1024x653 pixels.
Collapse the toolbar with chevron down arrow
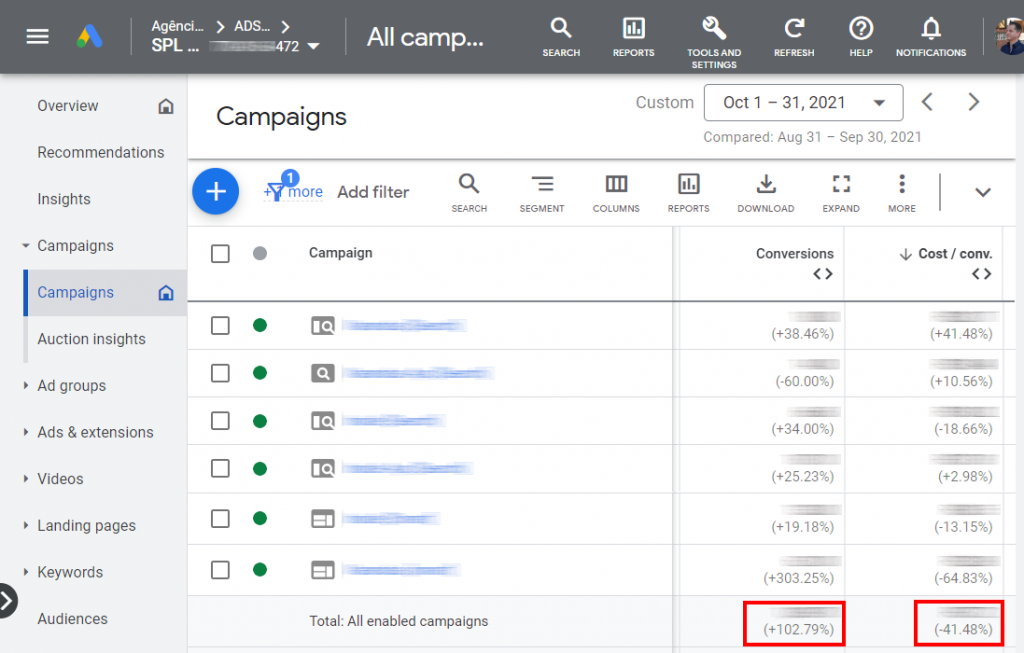coord(982,192)
